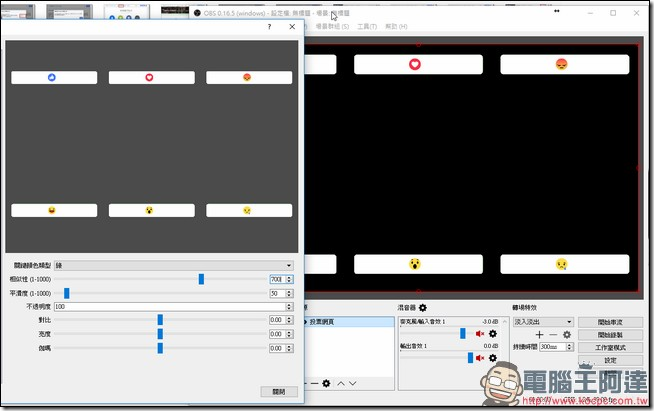Click the 混音器 header gear icon

click(x=422, y=308)
